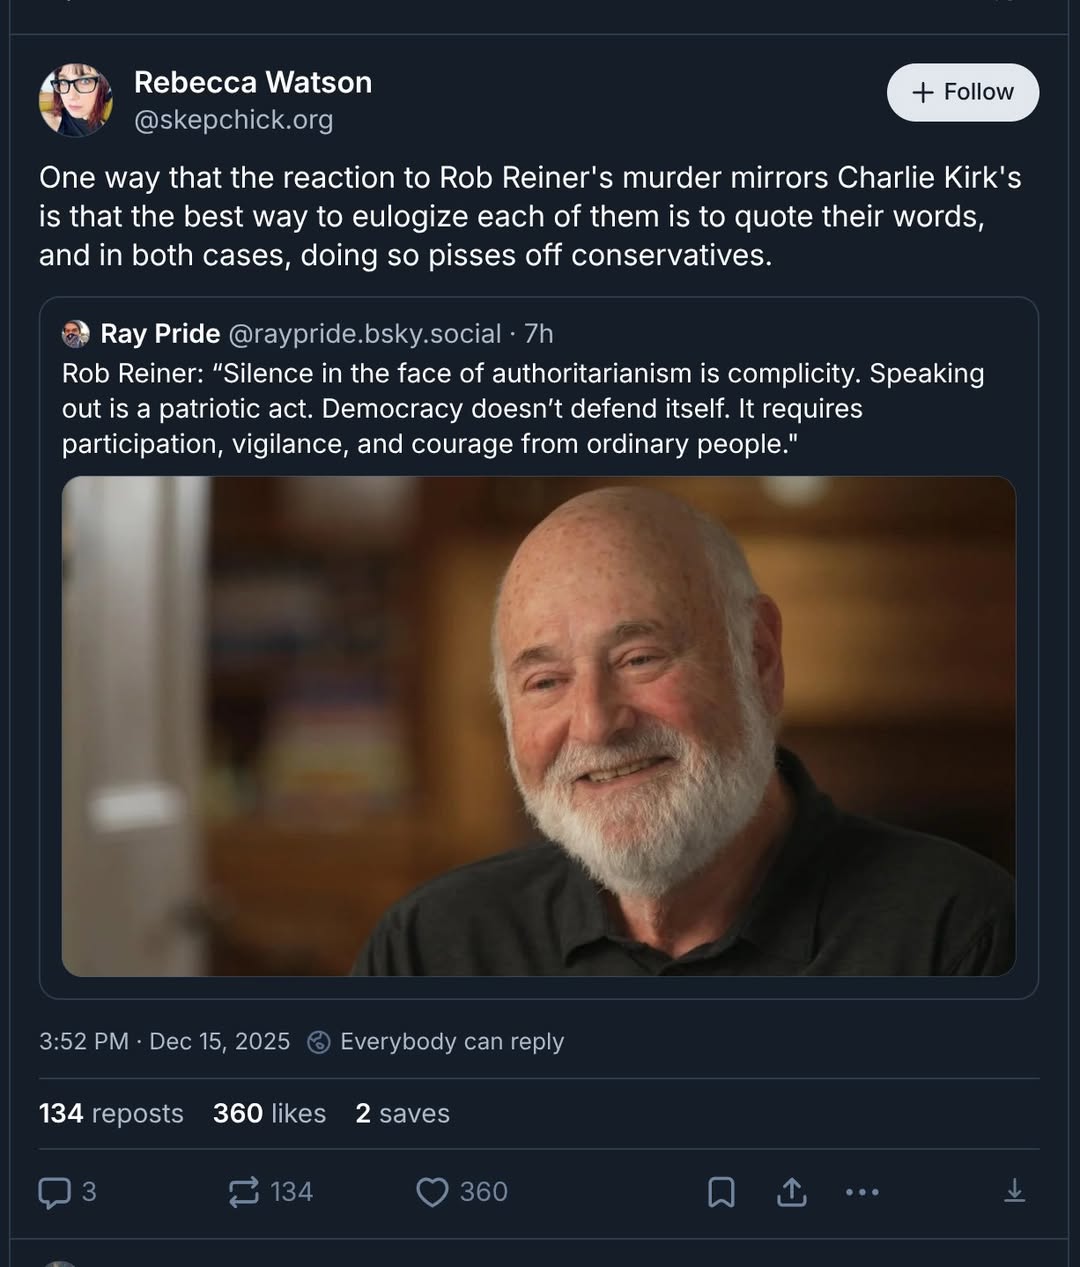
Task: Like the post with the heart icon
Action: pos(432,1192)
